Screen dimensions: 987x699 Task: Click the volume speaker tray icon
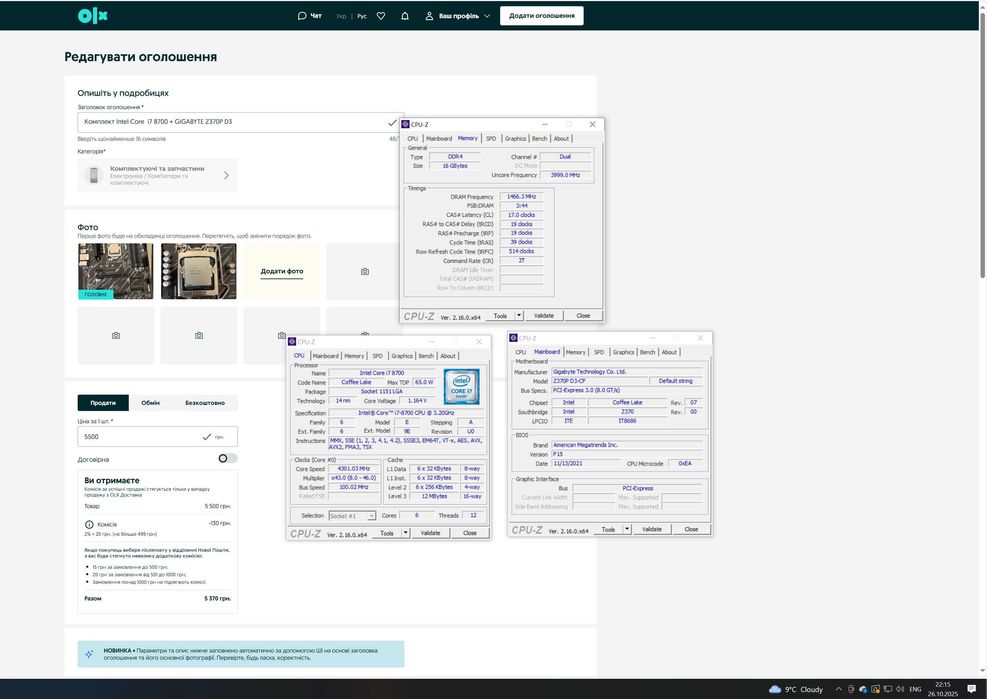pyautogui.click(x=900, y=689)
